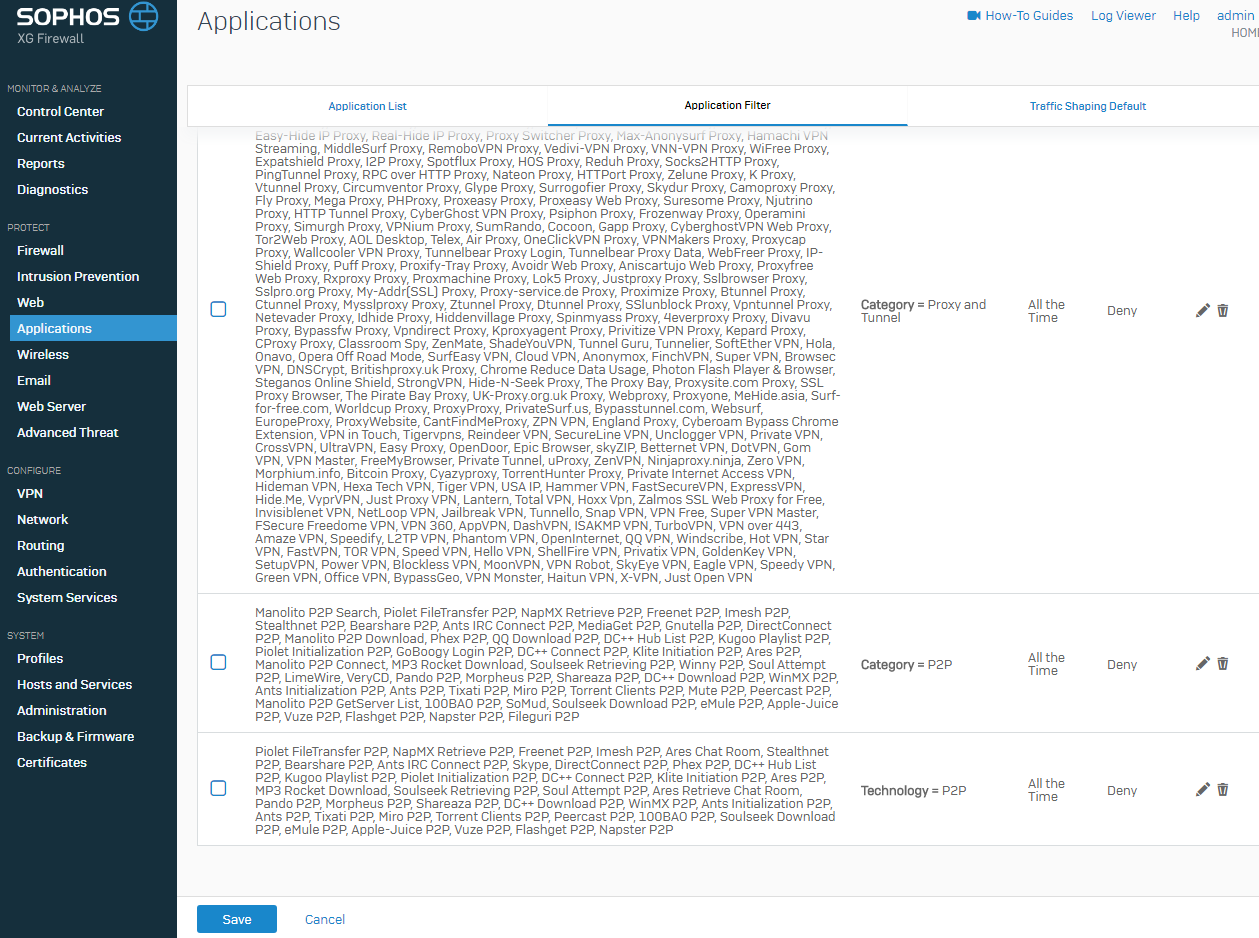The image size is (1259, 938).
Task: Click the Applications page heading
Action: [269, 21]
